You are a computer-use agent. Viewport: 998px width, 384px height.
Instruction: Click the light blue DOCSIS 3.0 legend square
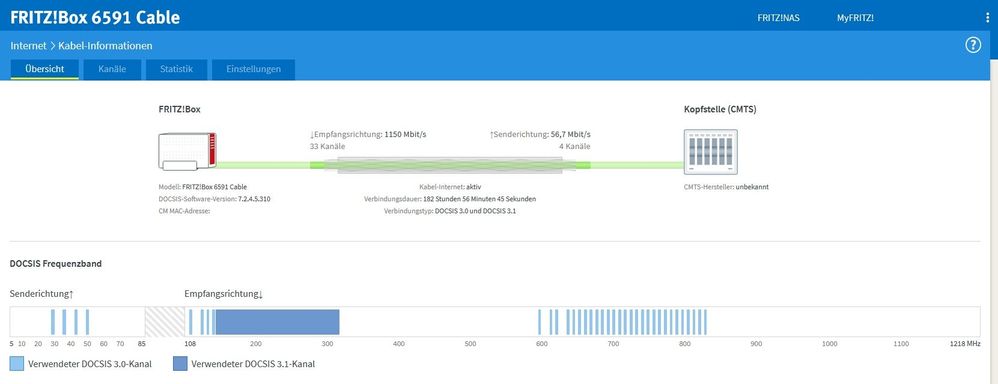(17, 364)
